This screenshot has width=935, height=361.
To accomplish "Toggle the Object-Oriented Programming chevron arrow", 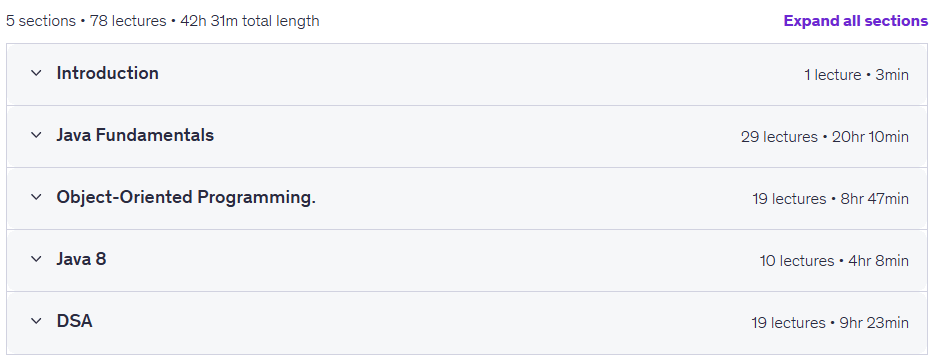I will [x=36, y=197].
